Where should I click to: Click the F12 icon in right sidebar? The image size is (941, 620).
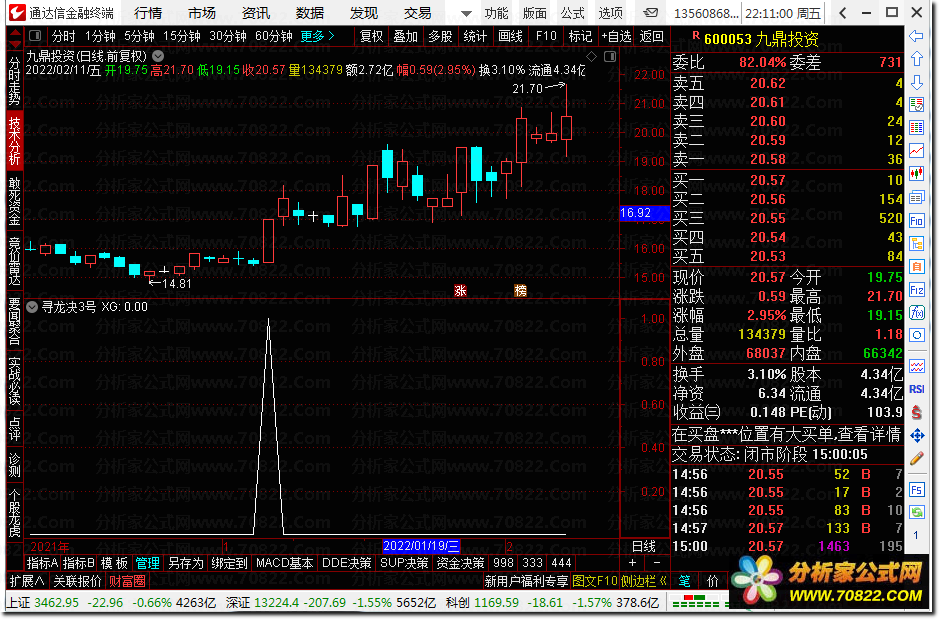pos(916,290)
